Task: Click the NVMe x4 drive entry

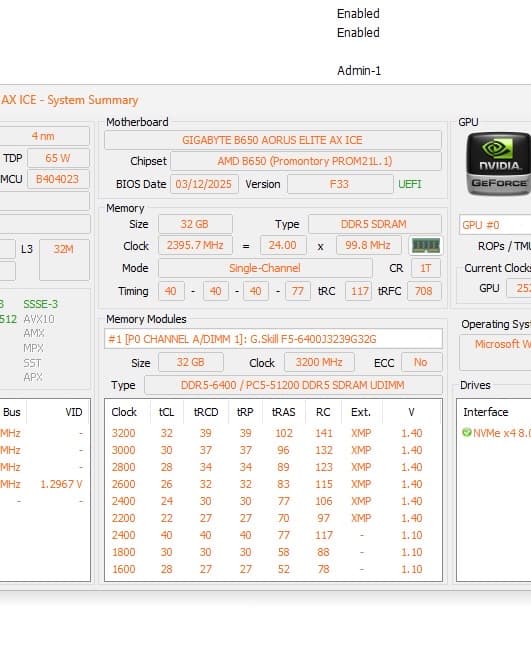Action: click(497, 433)
